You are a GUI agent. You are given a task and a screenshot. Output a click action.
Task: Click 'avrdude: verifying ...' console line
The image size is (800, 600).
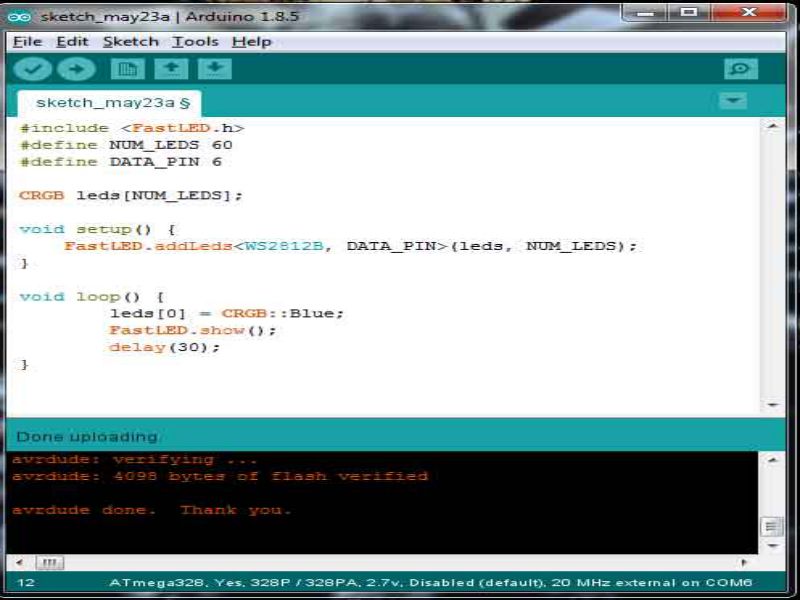(x=134, y=459)
